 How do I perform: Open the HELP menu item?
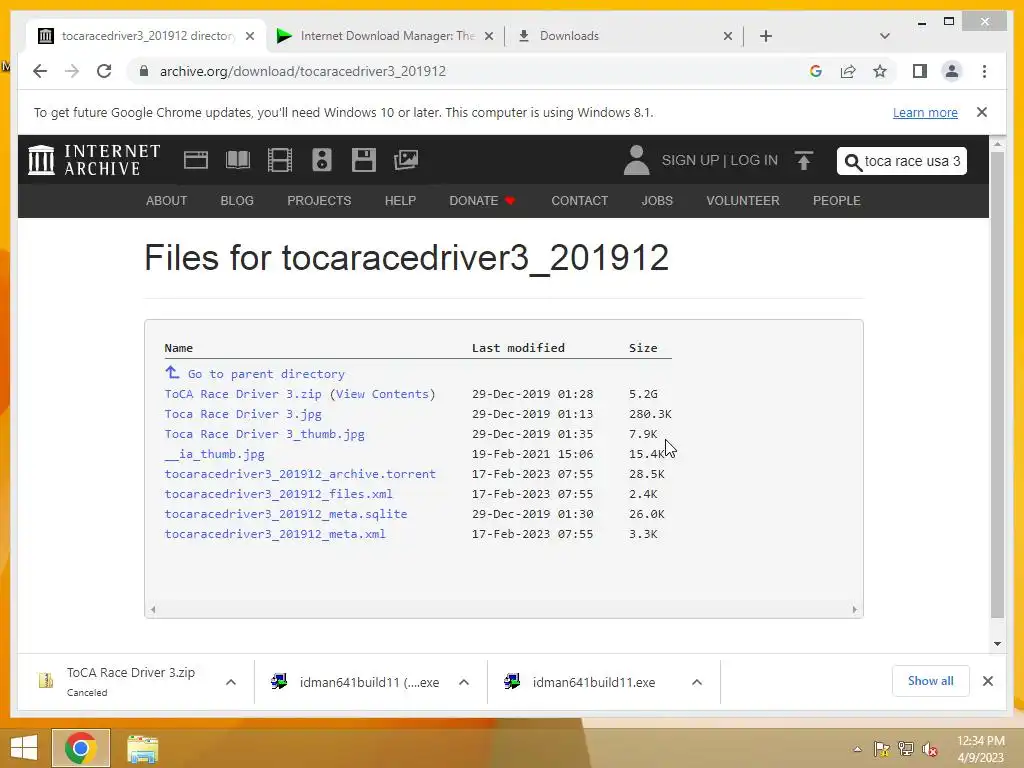400,200
